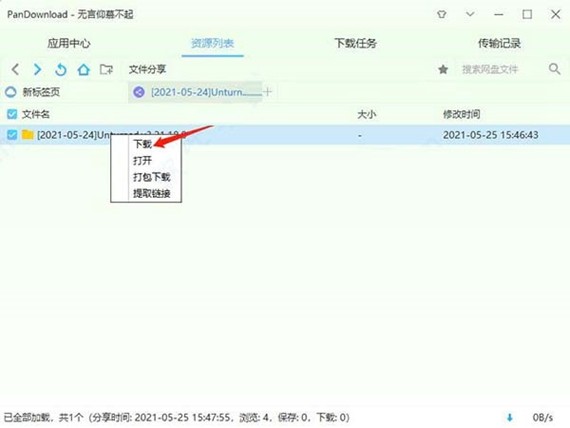Image resolution: width=570 pixels, height=428 pixels.
Task: Expand the title bar dropdown chevron
Action: tap(470, 15)
